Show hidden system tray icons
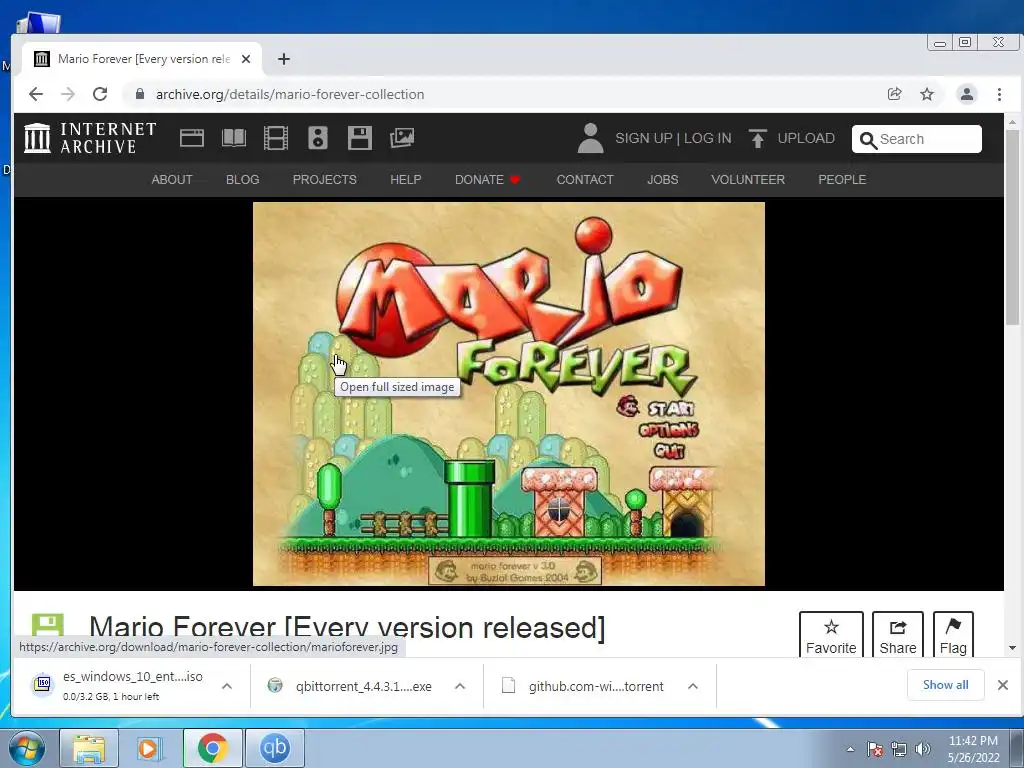 point(850,749)
